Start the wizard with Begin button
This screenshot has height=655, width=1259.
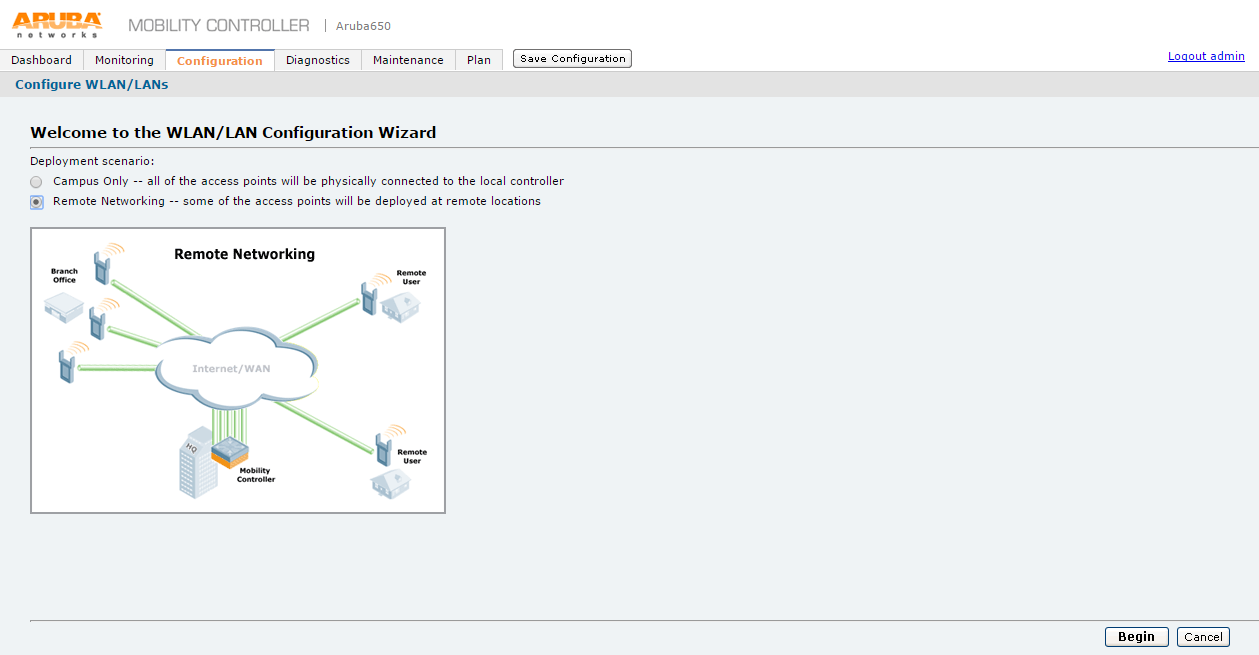click(x=1136, y=637)
